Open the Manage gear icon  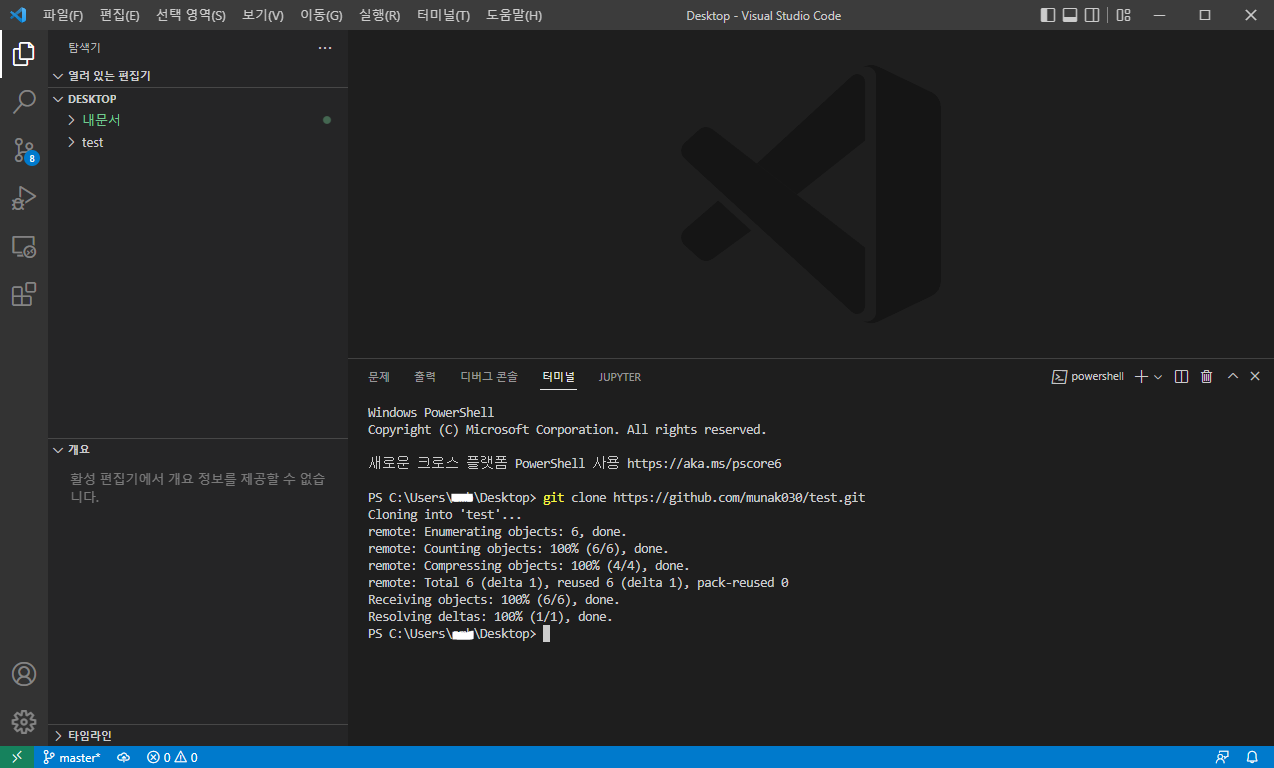24,722
